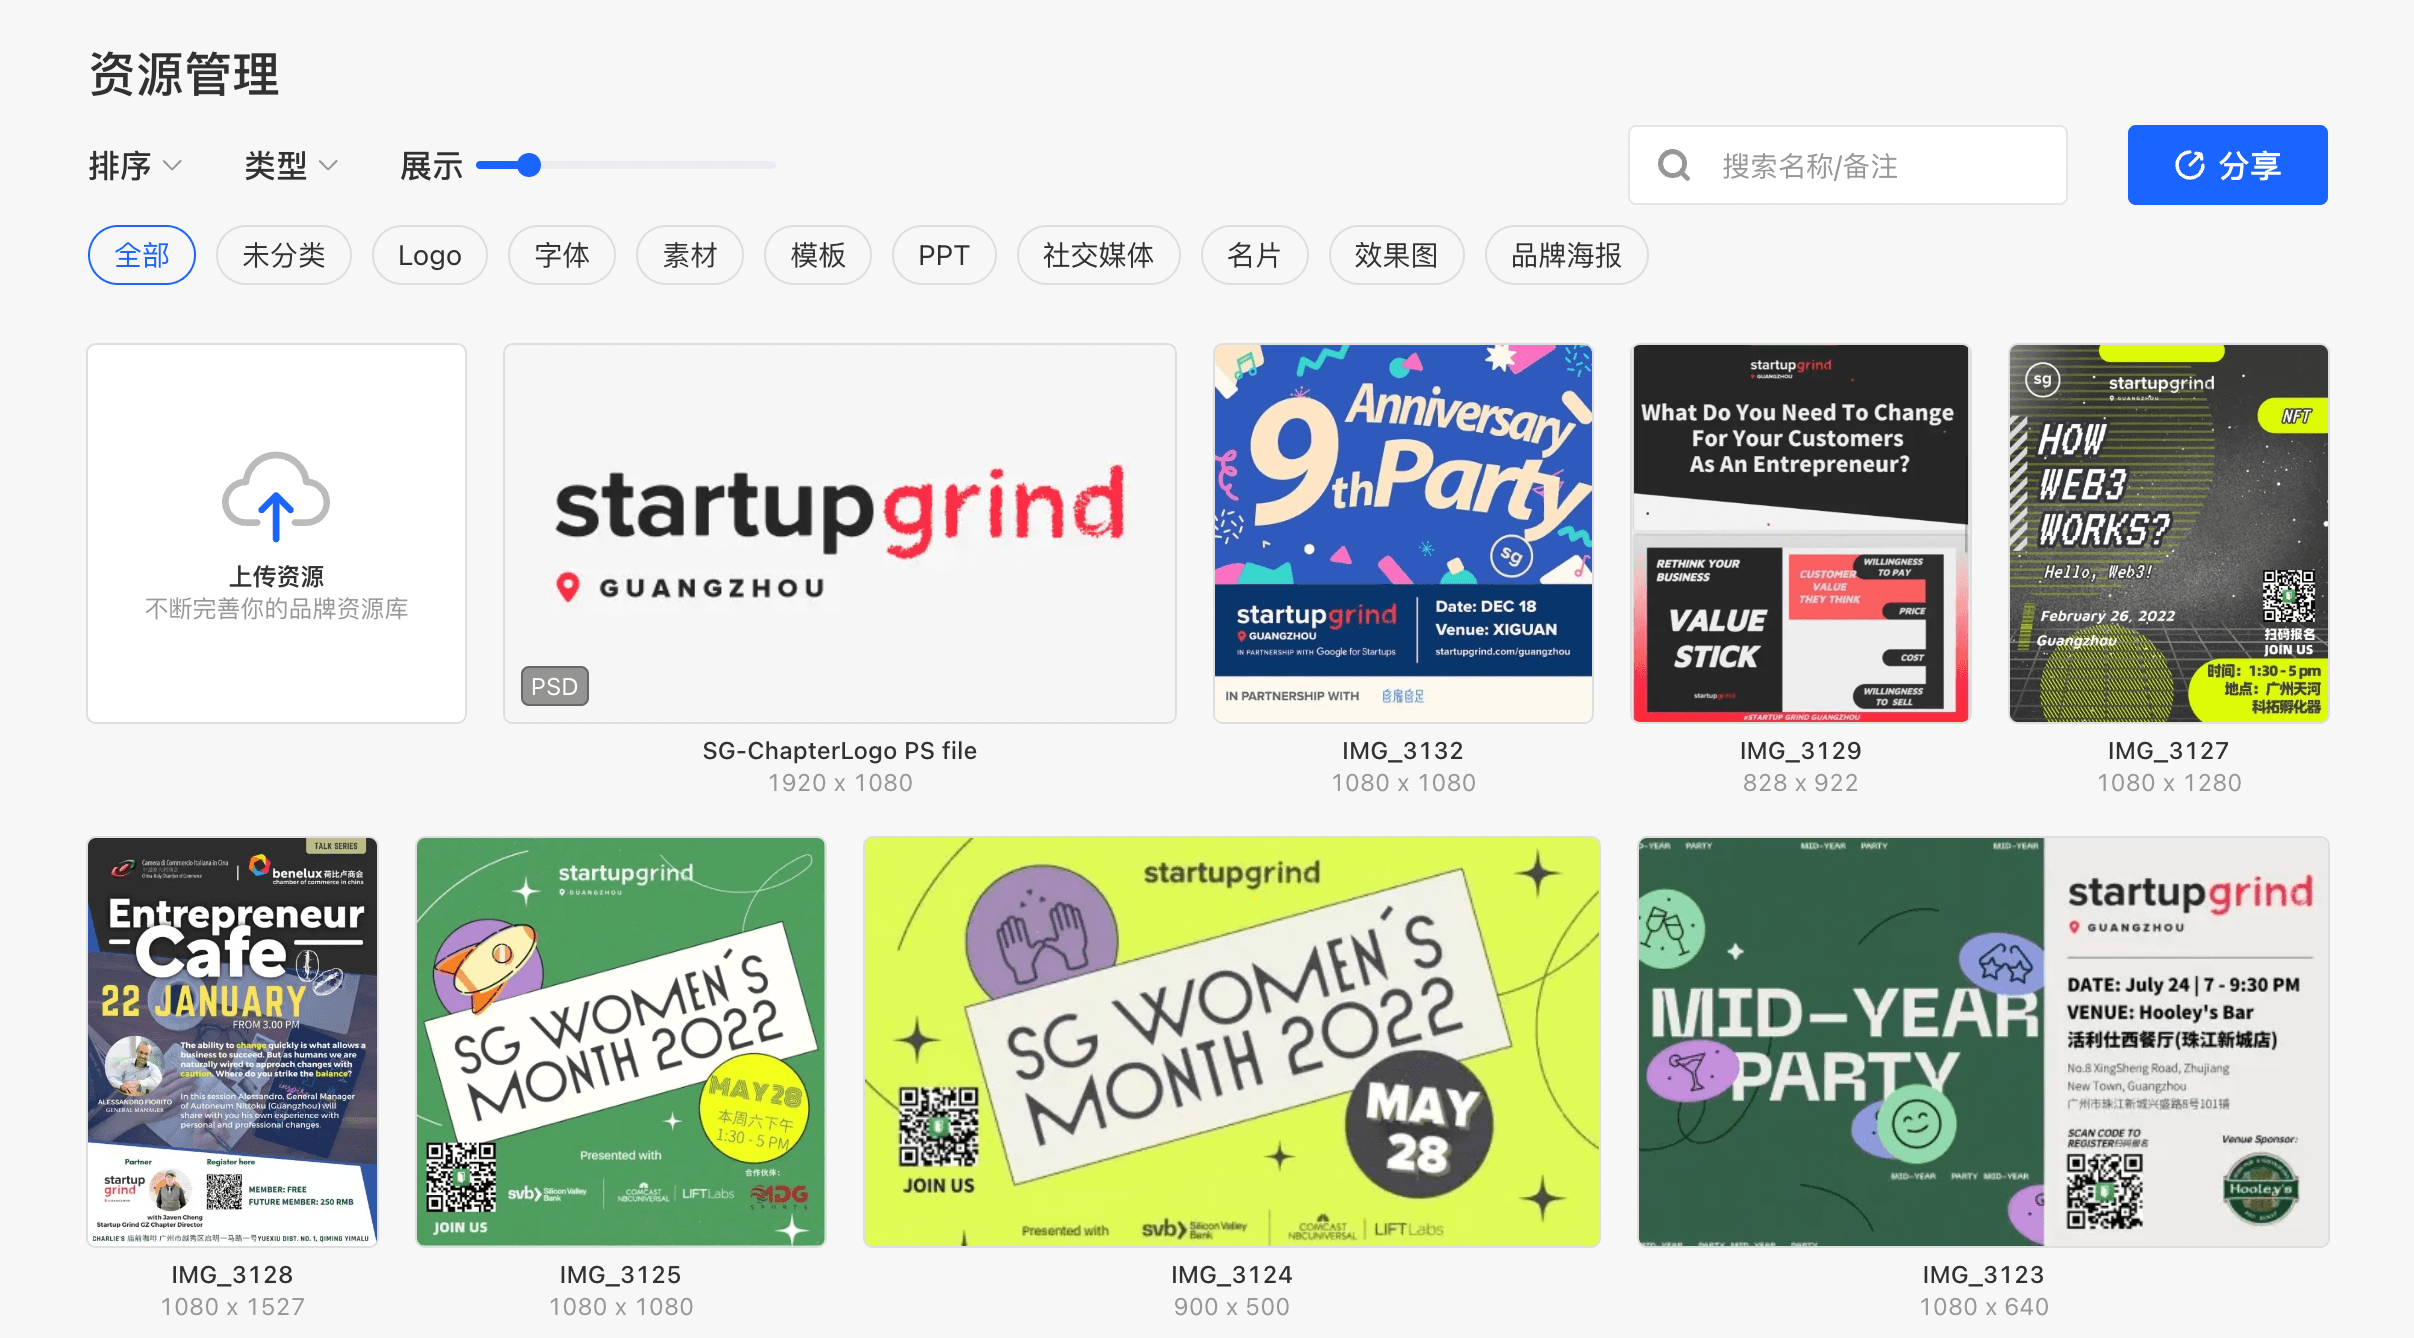Screen dimensions: 2414x1338
Task: Click the search magnifier icon
Action: click(1674, 165)
